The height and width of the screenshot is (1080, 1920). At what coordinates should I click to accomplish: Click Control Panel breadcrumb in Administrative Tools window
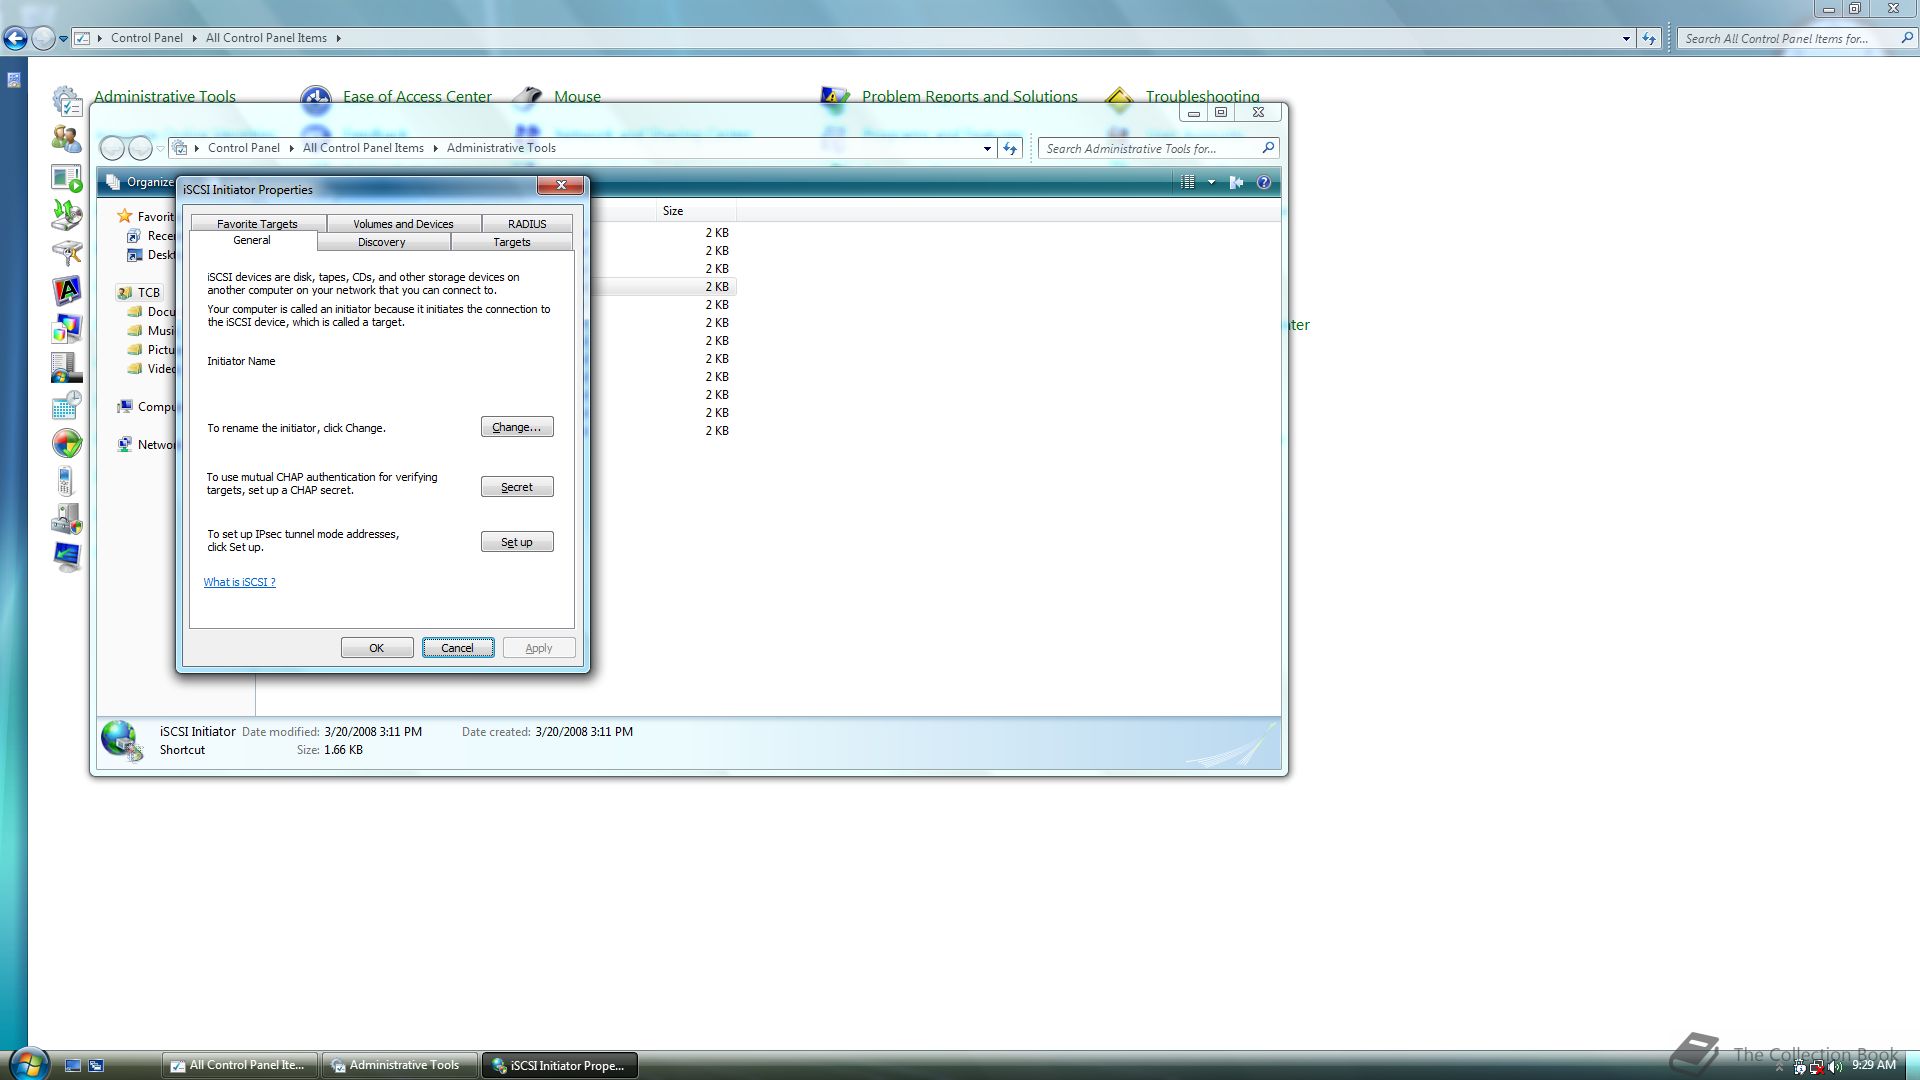click(243, 148)
